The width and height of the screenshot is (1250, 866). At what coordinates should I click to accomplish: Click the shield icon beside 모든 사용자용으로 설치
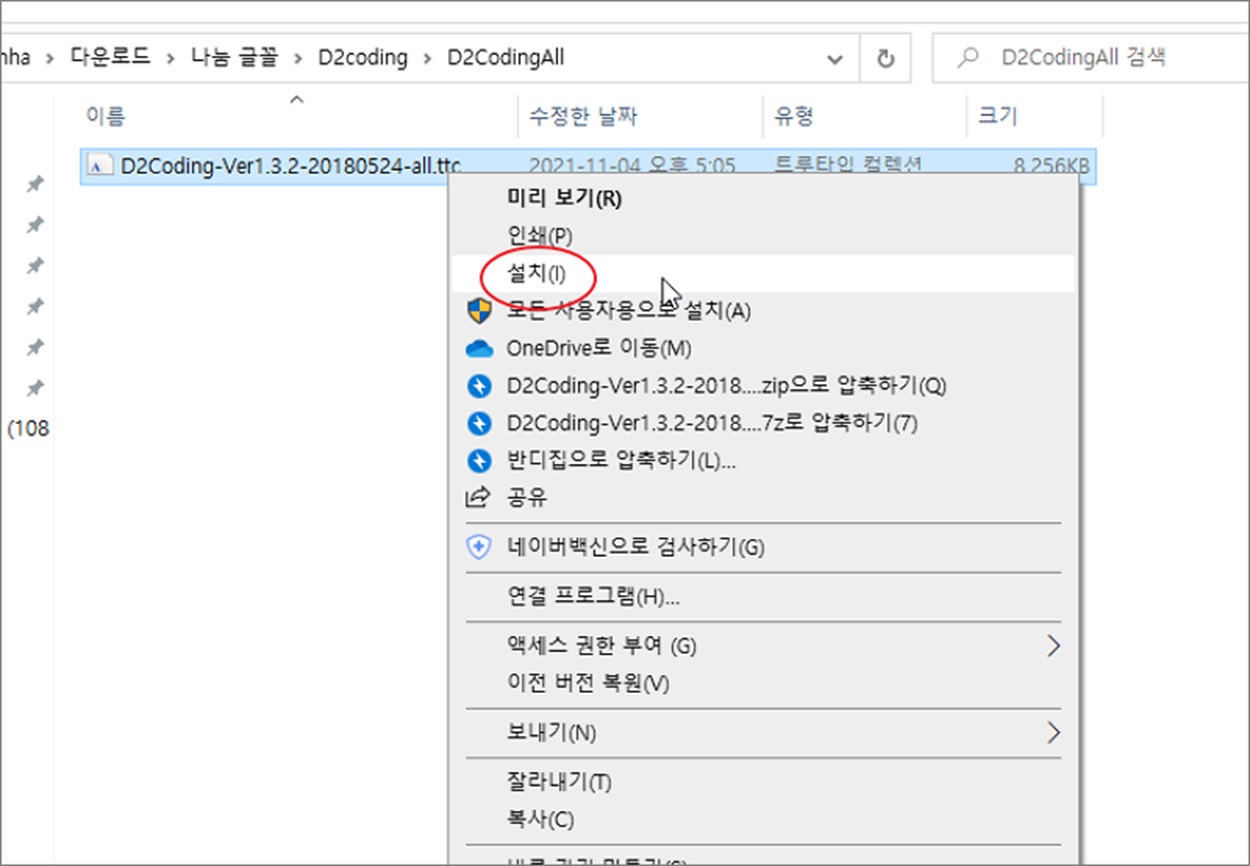(480, 311)
